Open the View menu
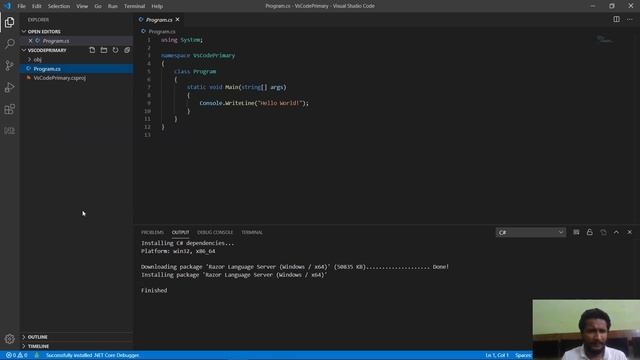This screenshot has height=360, width=640. coord(82,6)
